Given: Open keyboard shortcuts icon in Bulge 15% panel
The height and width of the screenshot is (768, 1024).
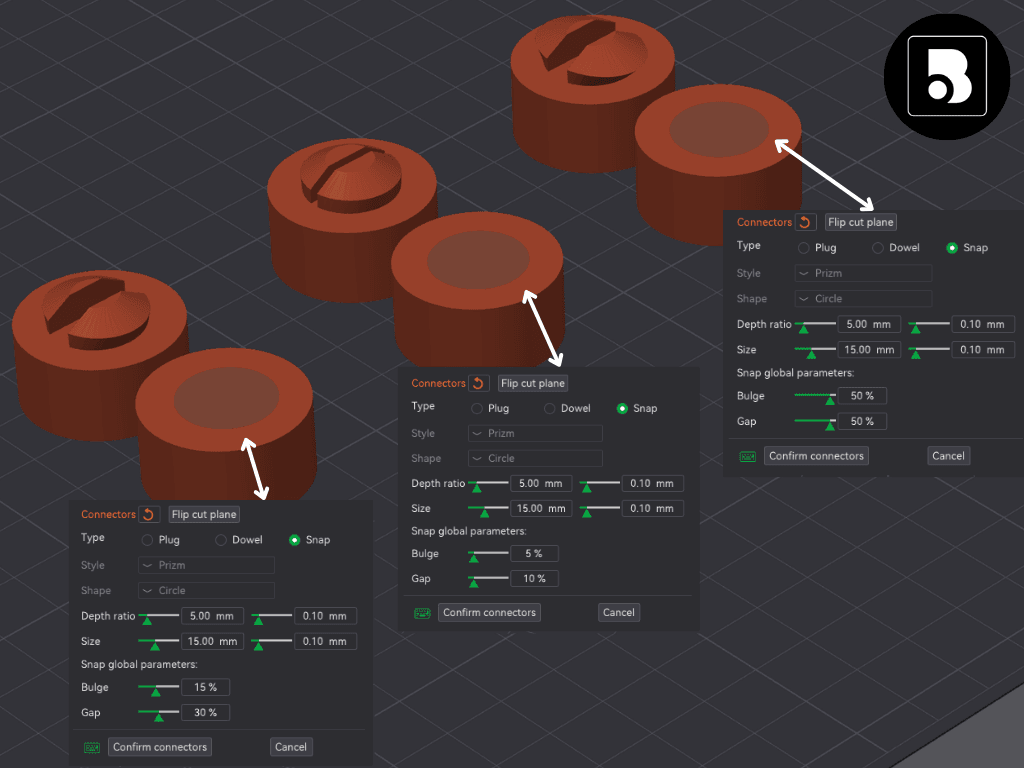Looking at the screenshot, I should [91, 747].
